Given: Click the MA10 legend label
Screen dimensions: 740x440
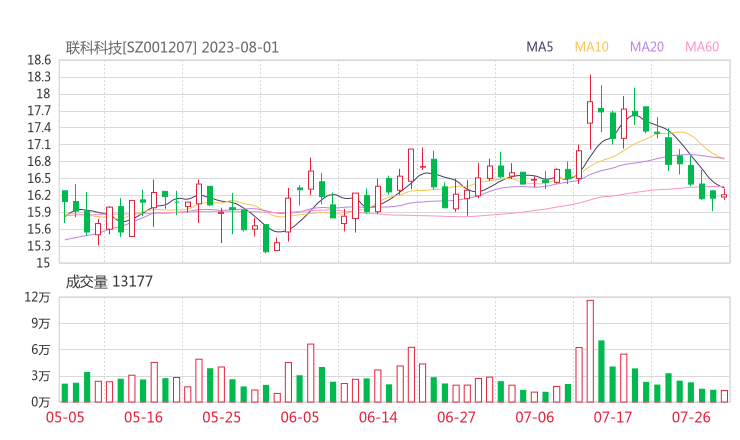Looking at the screenshot, I should click(x=591, y=47).
